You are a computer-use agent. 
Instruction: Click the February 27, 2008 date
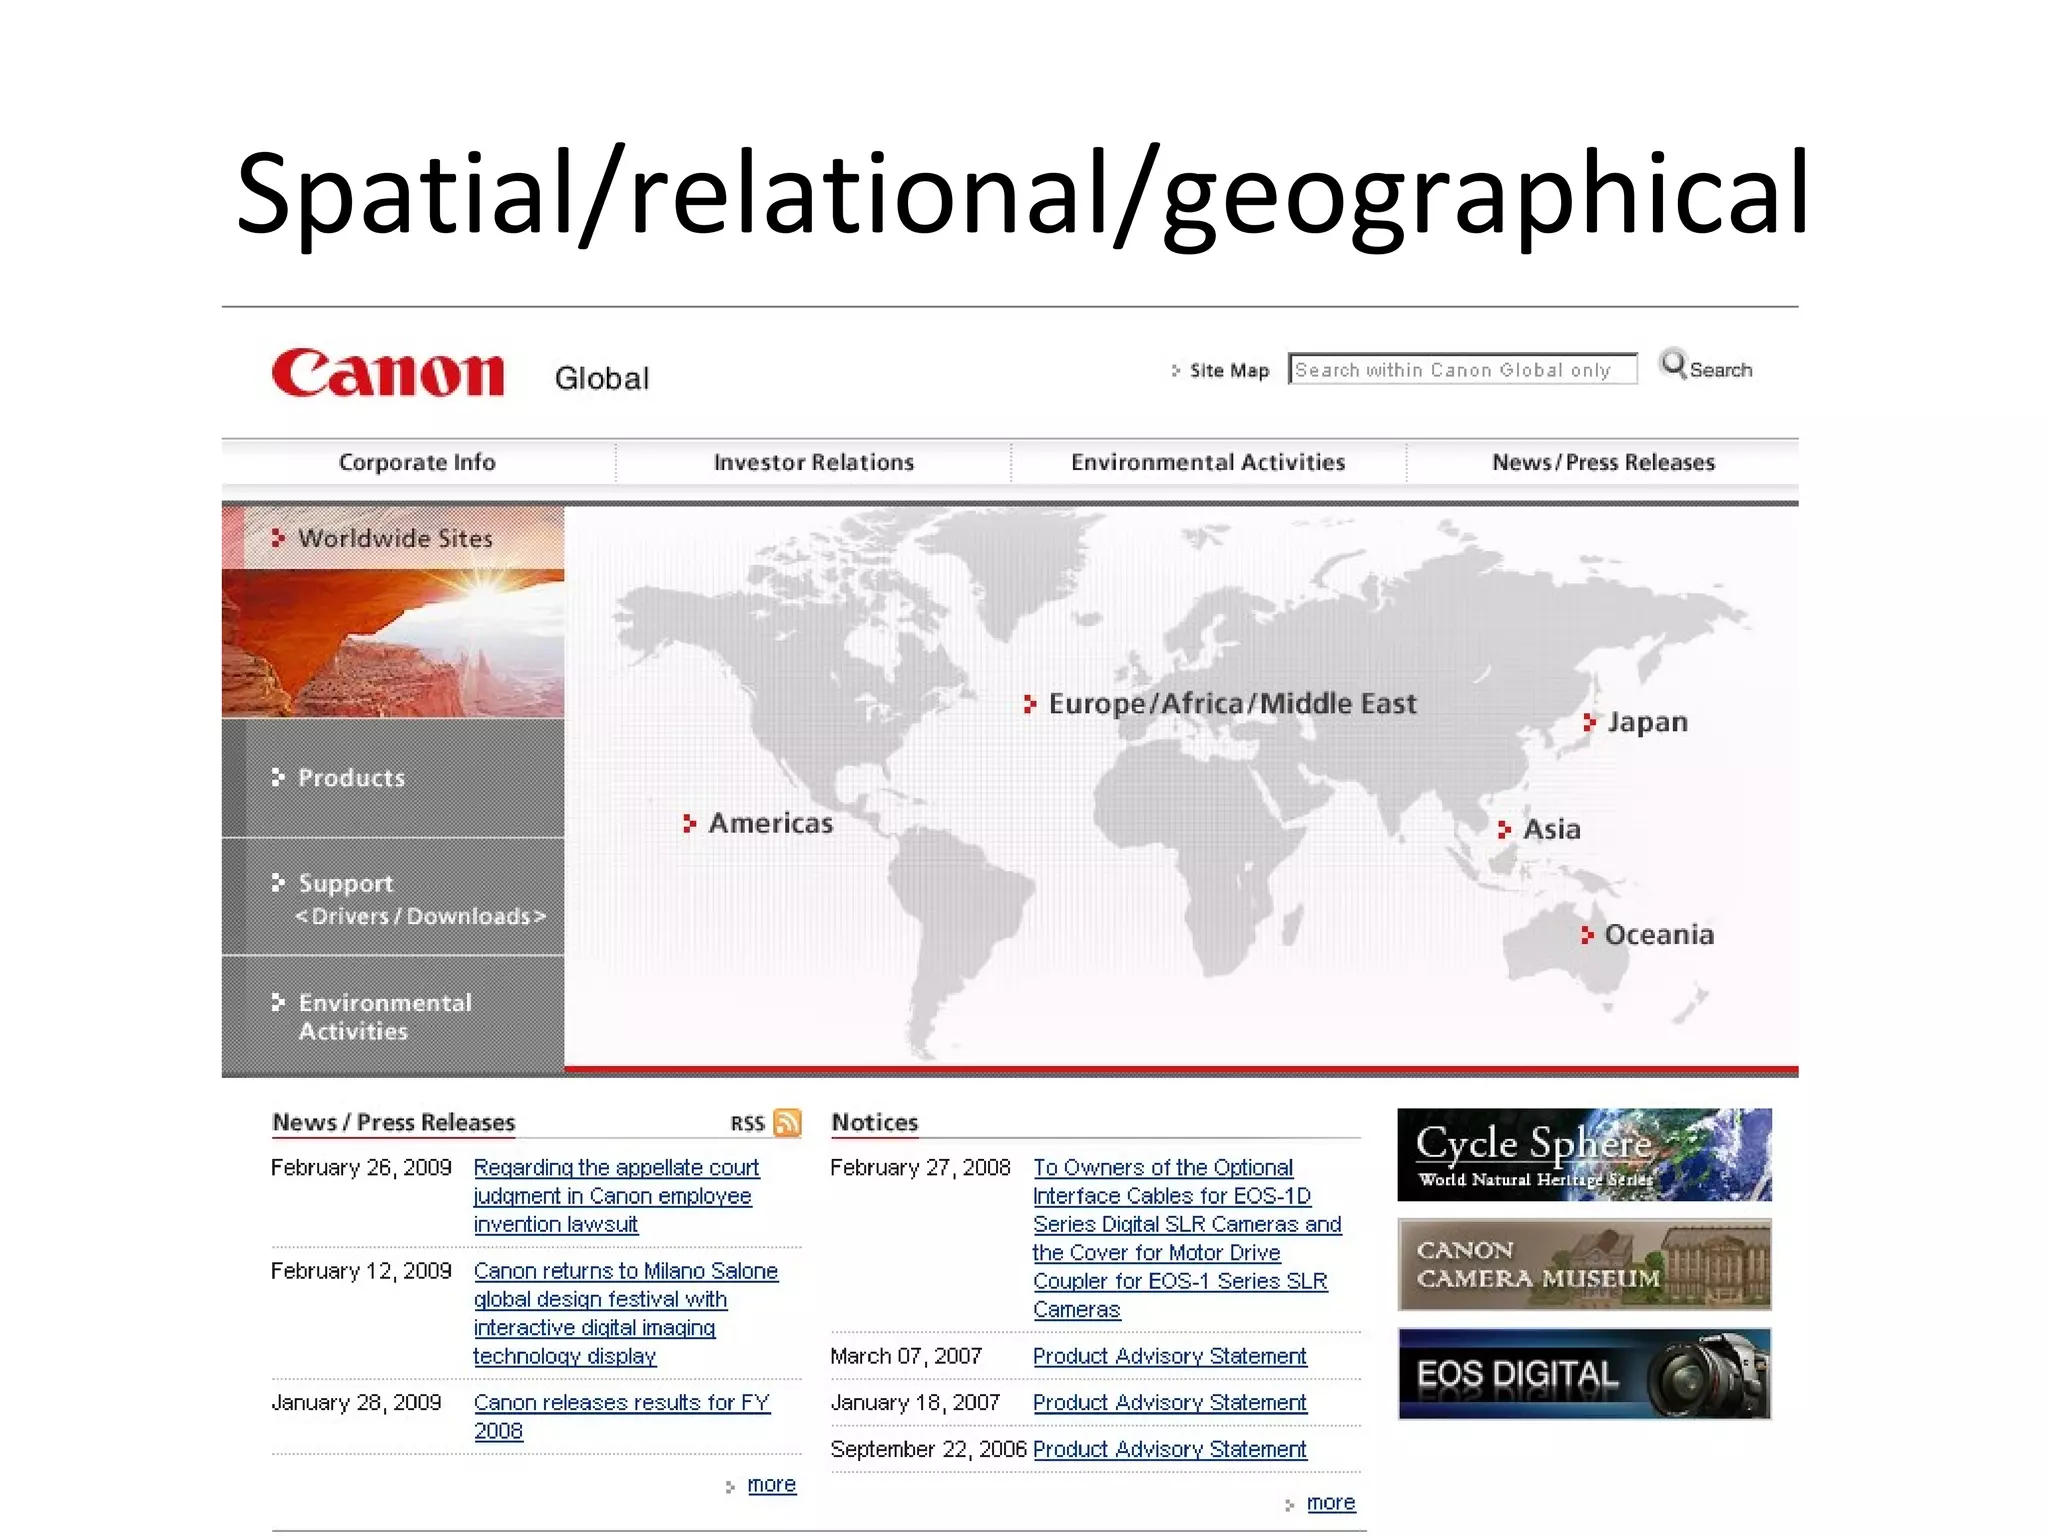[x=920, y=1168]
